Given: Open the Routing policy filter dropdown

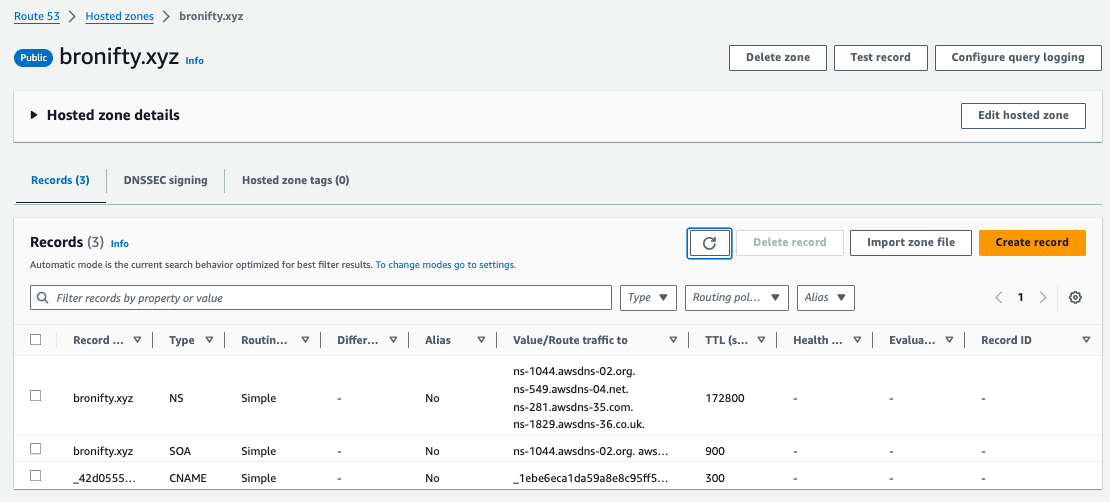Looking at the screenshot, I should tap(736, 298).
